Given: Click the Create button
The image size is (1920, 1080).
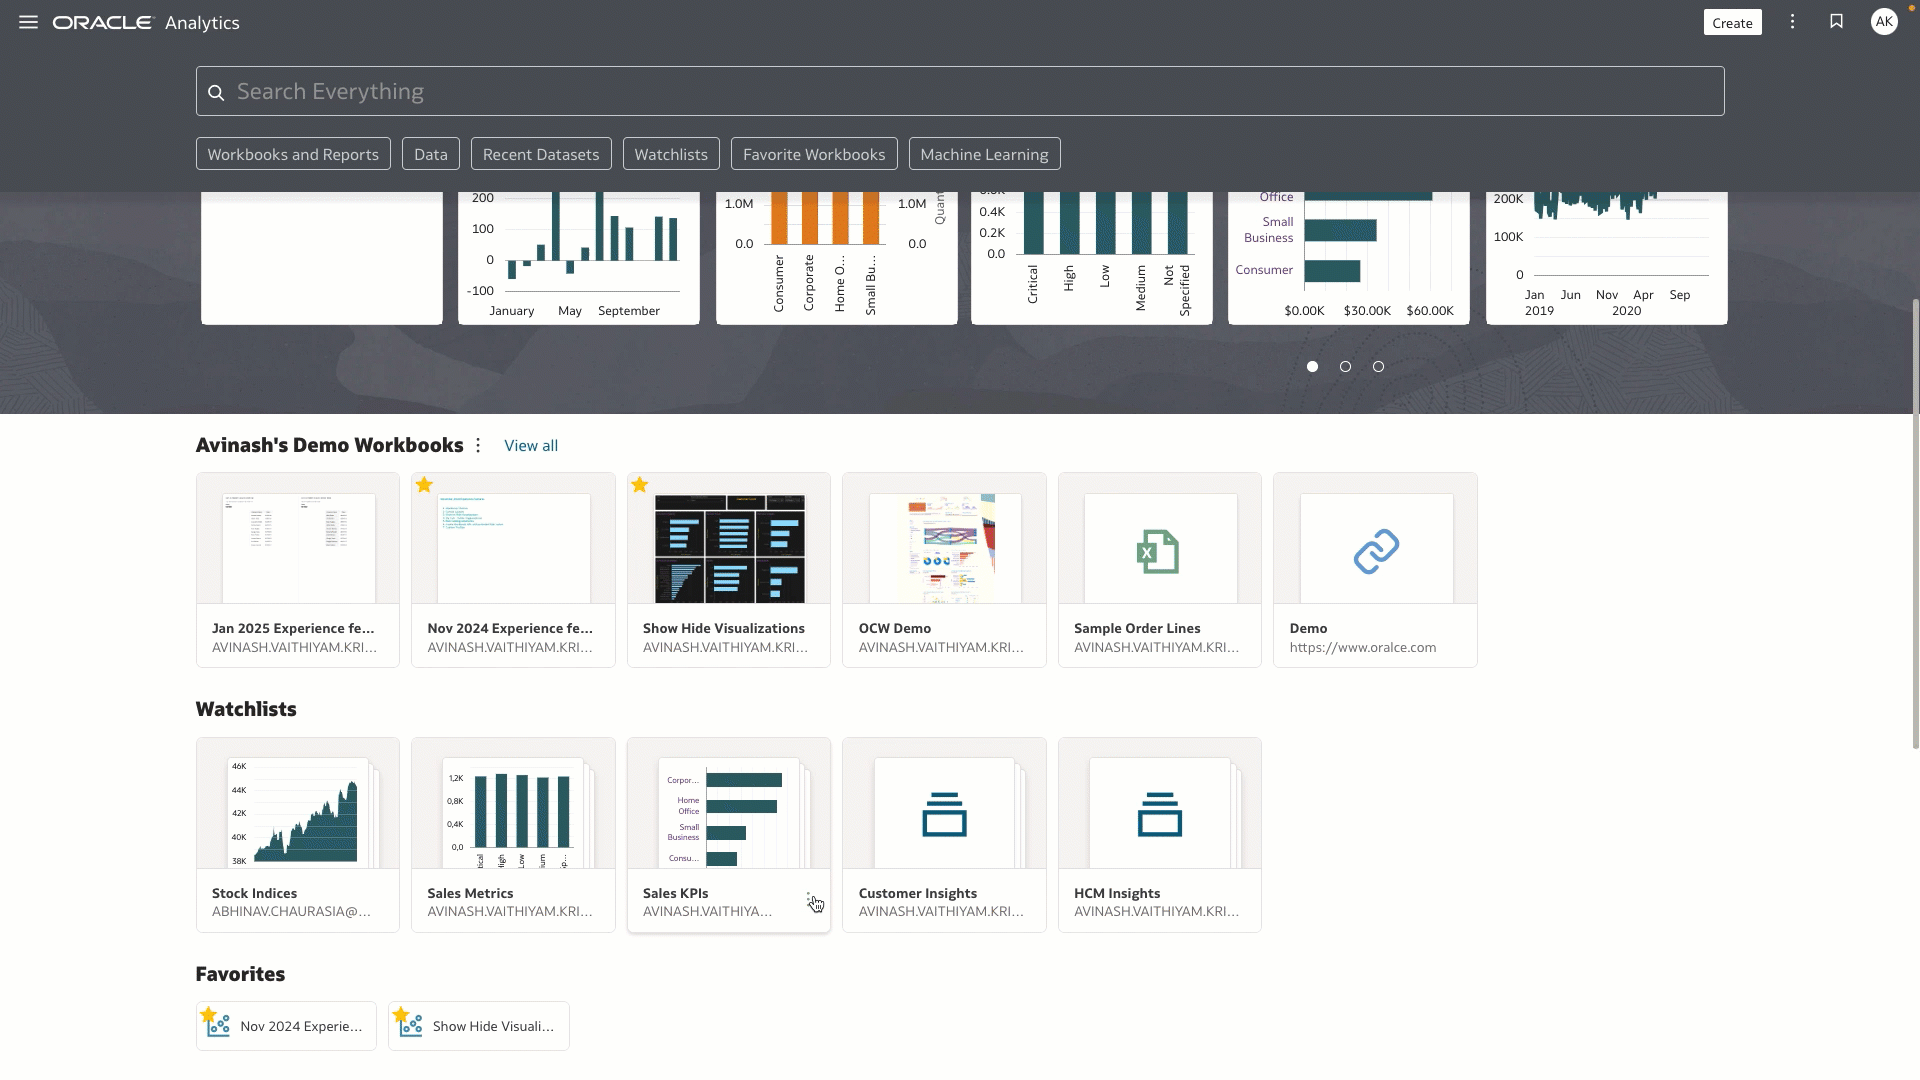Looking at the screenshot, I should [x=1732, y=21].
